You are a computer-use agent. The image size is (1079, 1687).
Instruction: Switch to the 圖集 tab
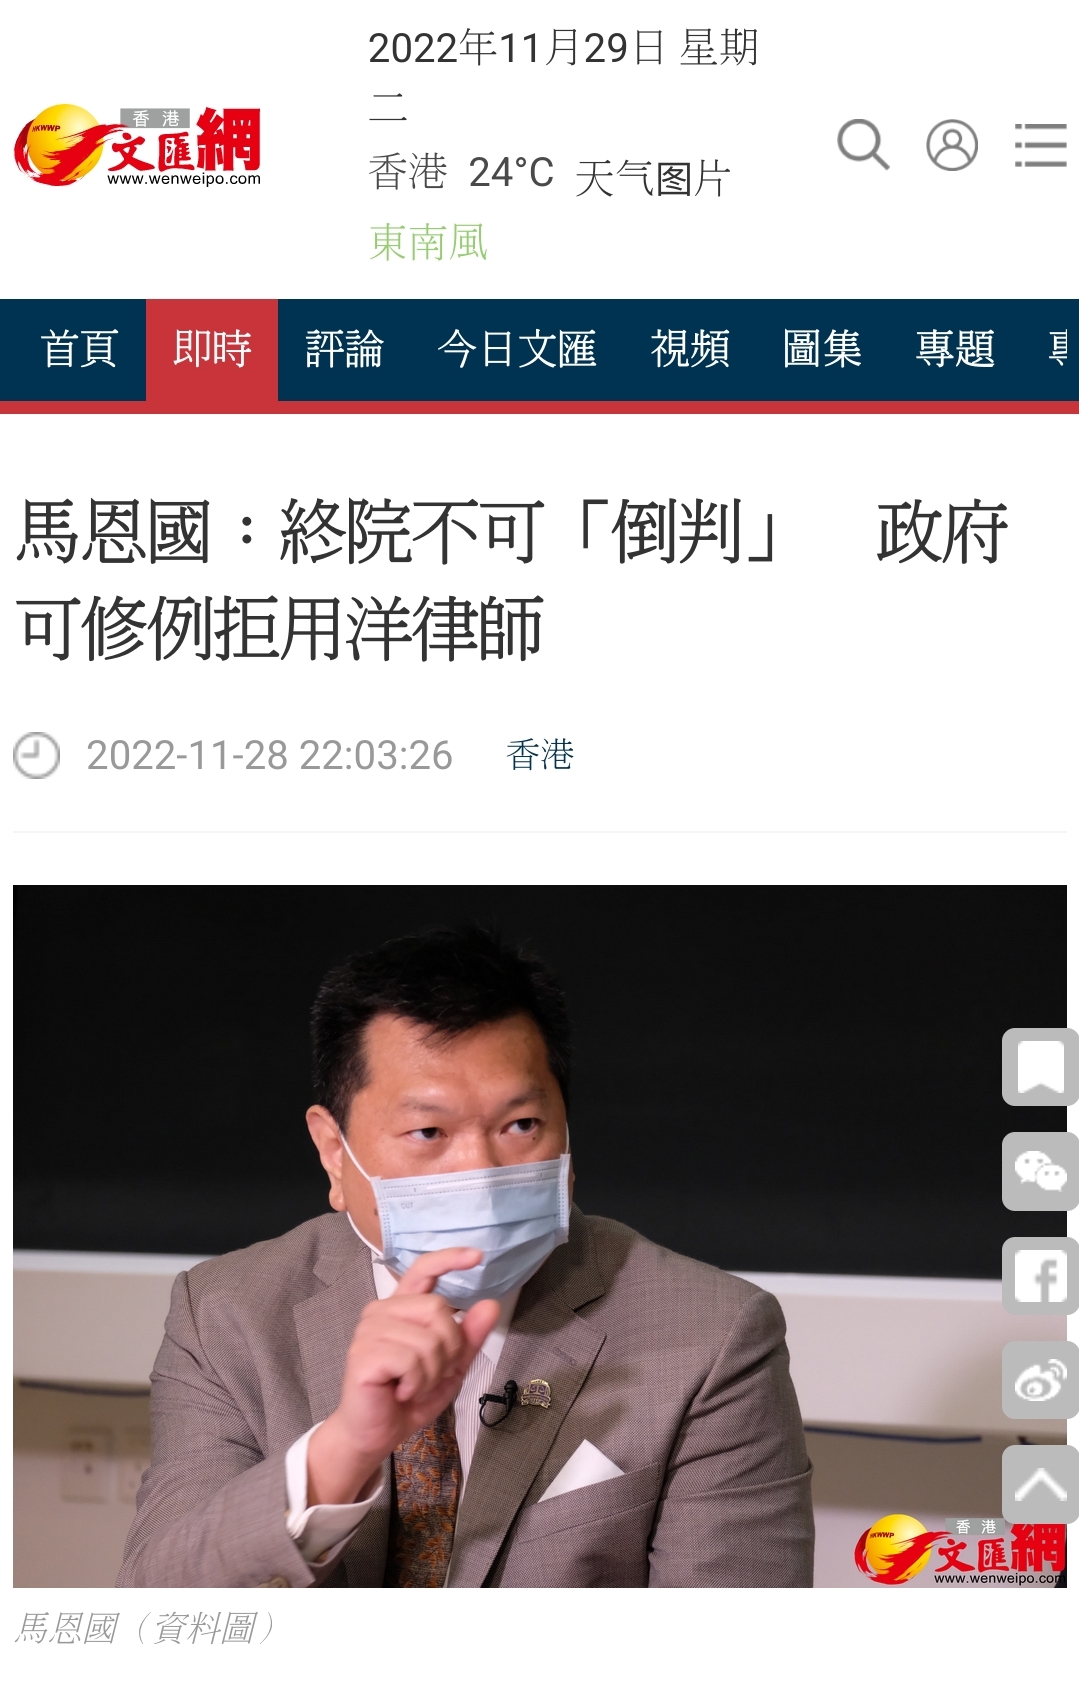tap(822, 349)
